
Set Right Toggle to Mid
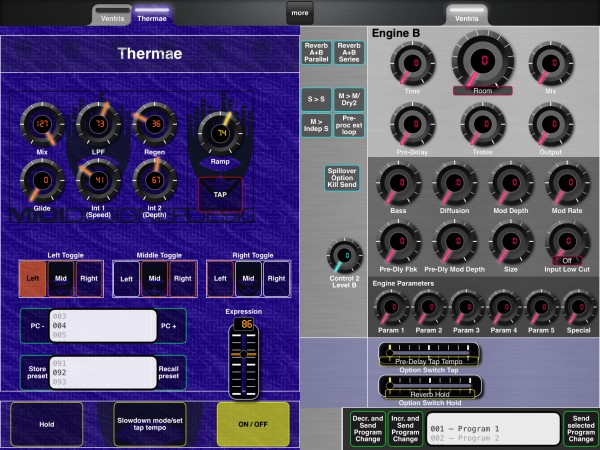click(x=248, y=279)
